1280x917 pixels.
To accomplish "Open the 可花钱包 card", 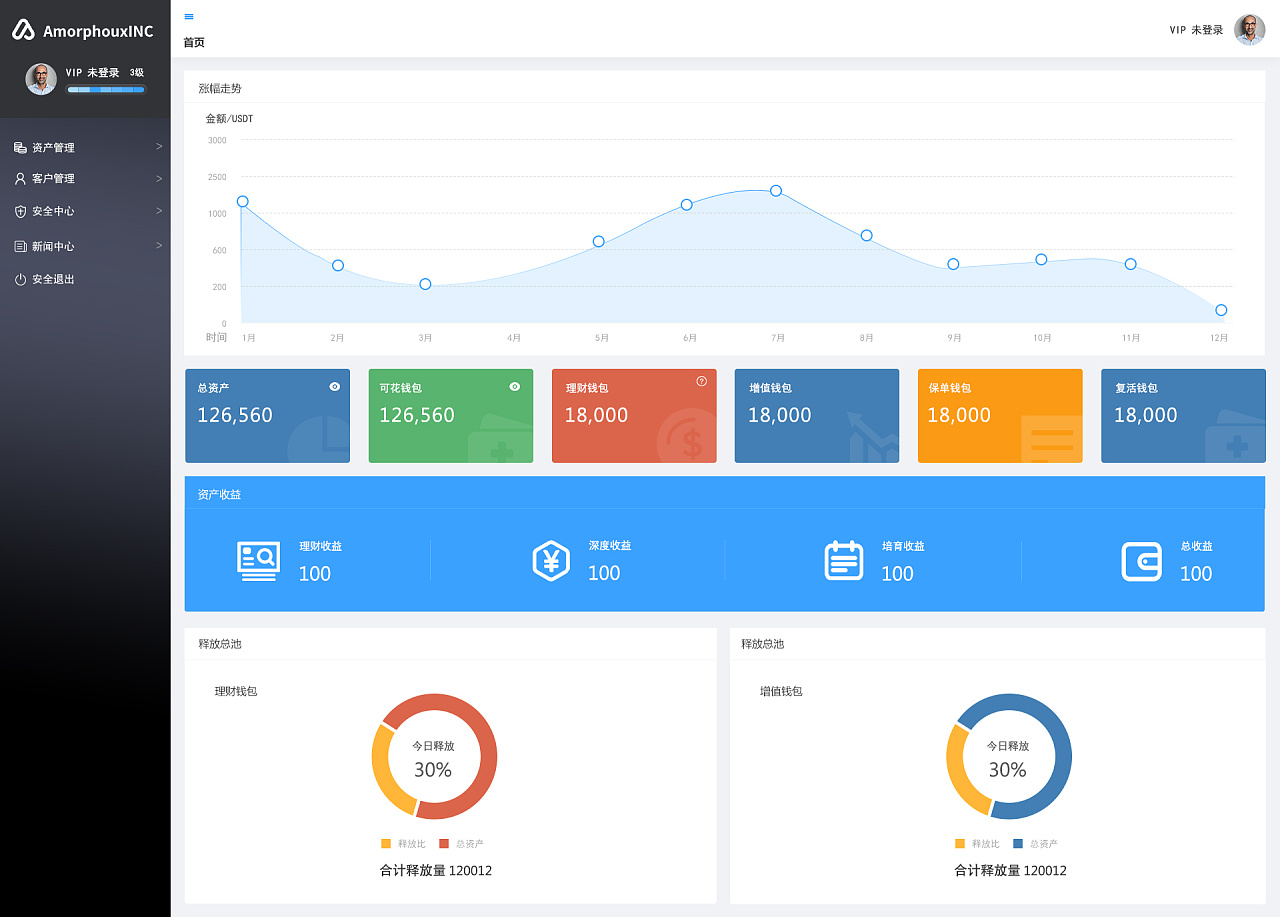I will [451, 416].
